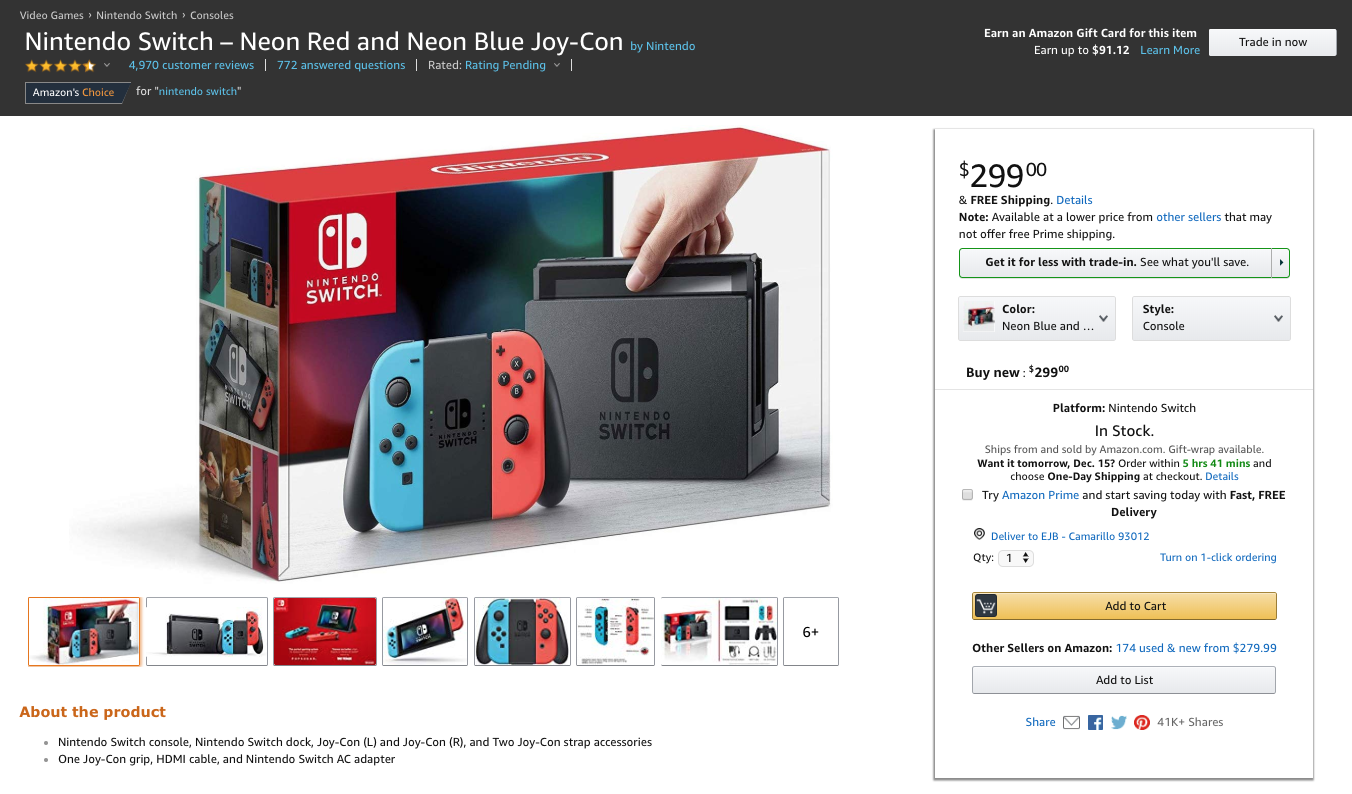Check the Try Amazon Prime checkbox
The height and width of the screenshot is (794, 1352).
[967, 495]
